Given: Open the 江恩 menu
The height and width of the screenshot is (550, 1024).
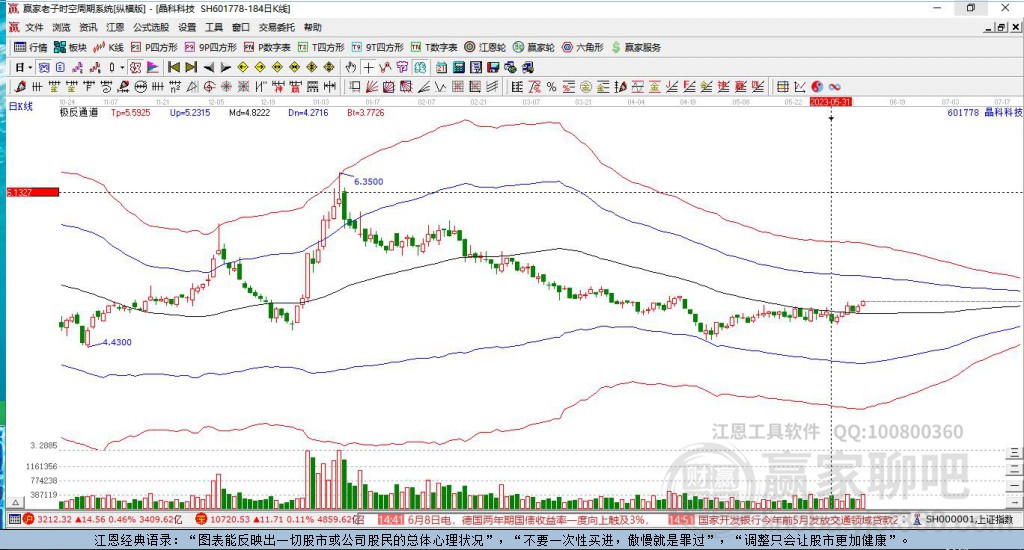Looking at the screenshot, I should click(x=115, y=27).
